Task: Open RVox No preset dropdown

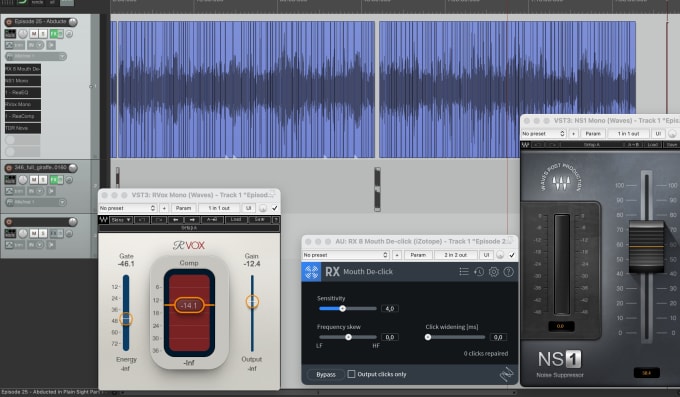Action: (128, 208)
